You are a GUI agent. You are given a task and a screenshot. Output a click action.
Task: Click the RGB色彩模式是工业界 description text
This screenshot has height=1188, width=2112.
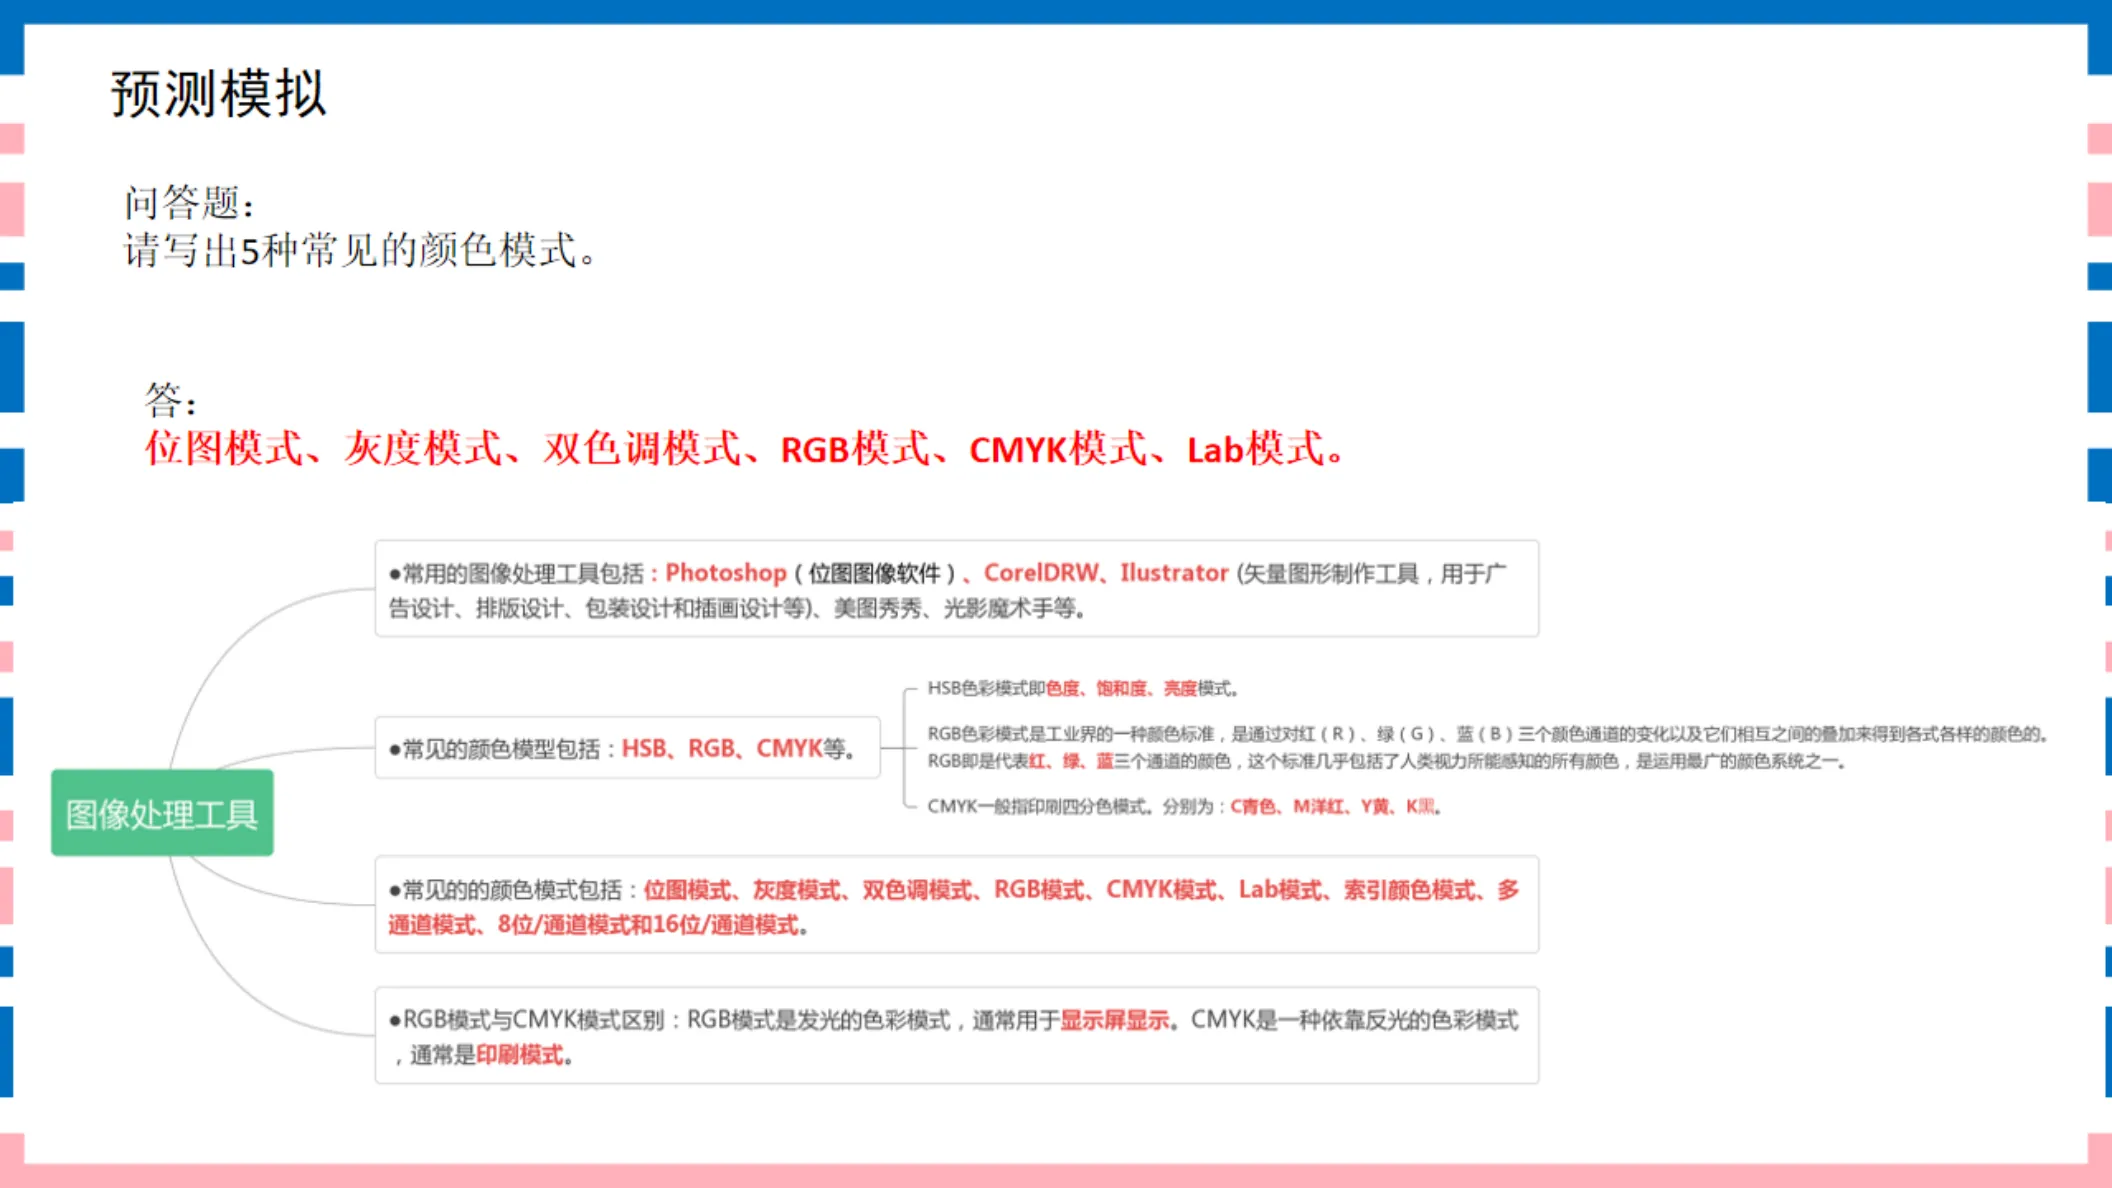coord(1489,734)
